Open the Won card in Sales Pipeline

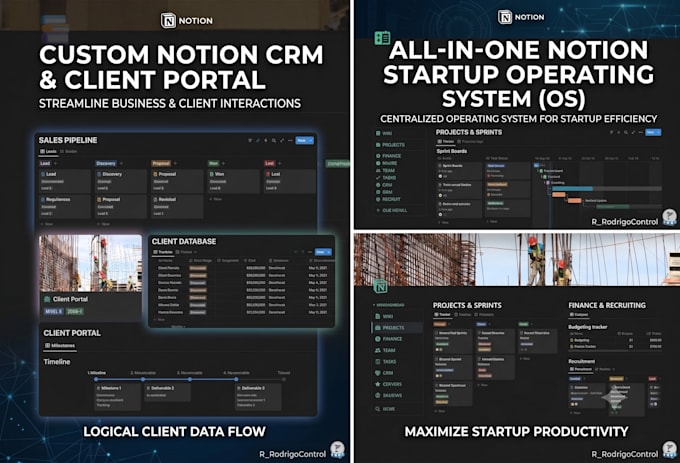[233, 181]
